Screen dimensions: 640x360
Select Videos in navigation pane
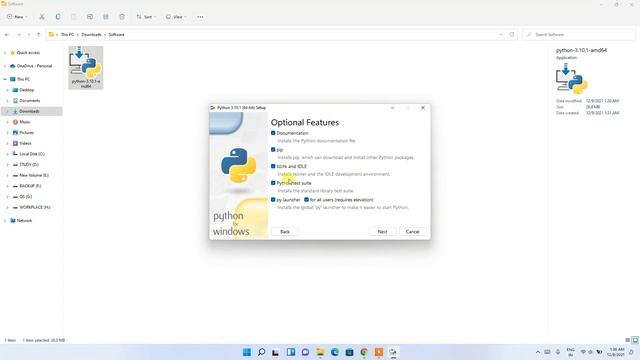click(25, 143)
